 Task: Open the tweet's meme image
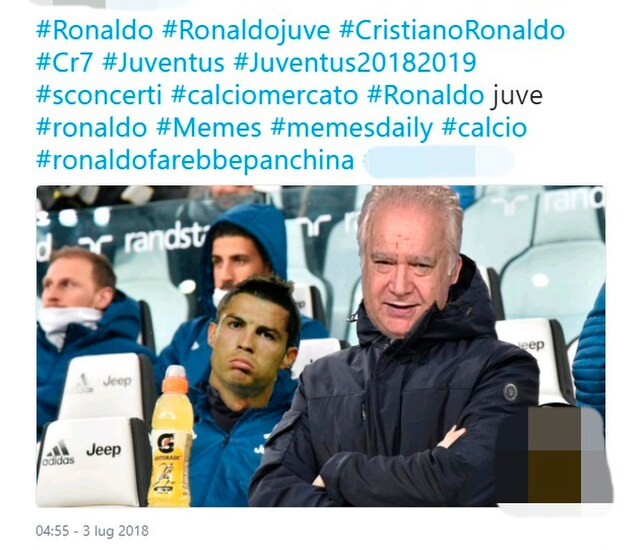pos(321,346)
